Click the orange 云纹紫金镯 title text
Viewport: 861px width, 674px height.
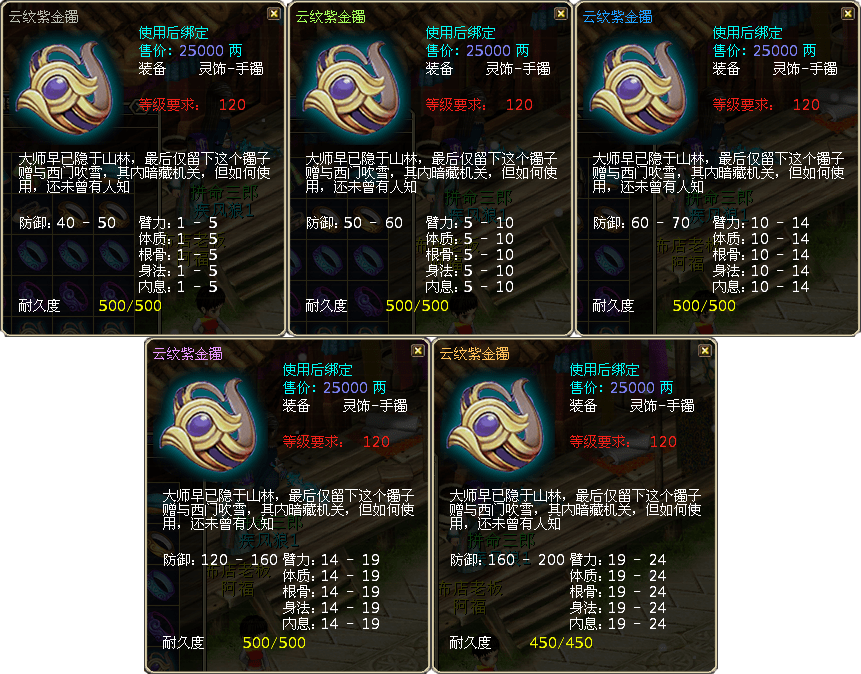474,354
